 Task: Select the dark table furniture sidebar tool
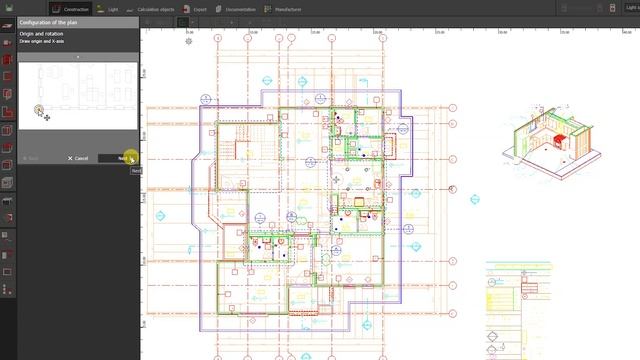[x=7, y=201]
